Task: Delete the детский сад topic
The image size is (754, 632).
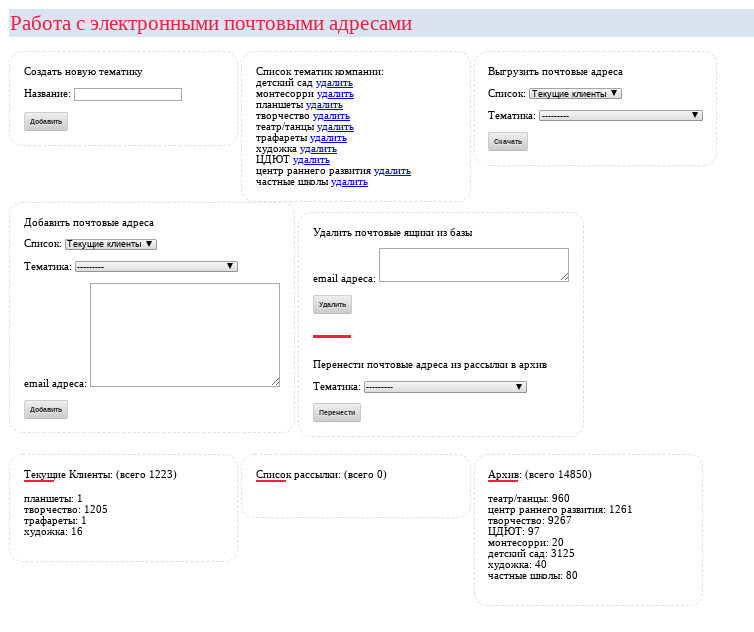Action: coord(334,83)
